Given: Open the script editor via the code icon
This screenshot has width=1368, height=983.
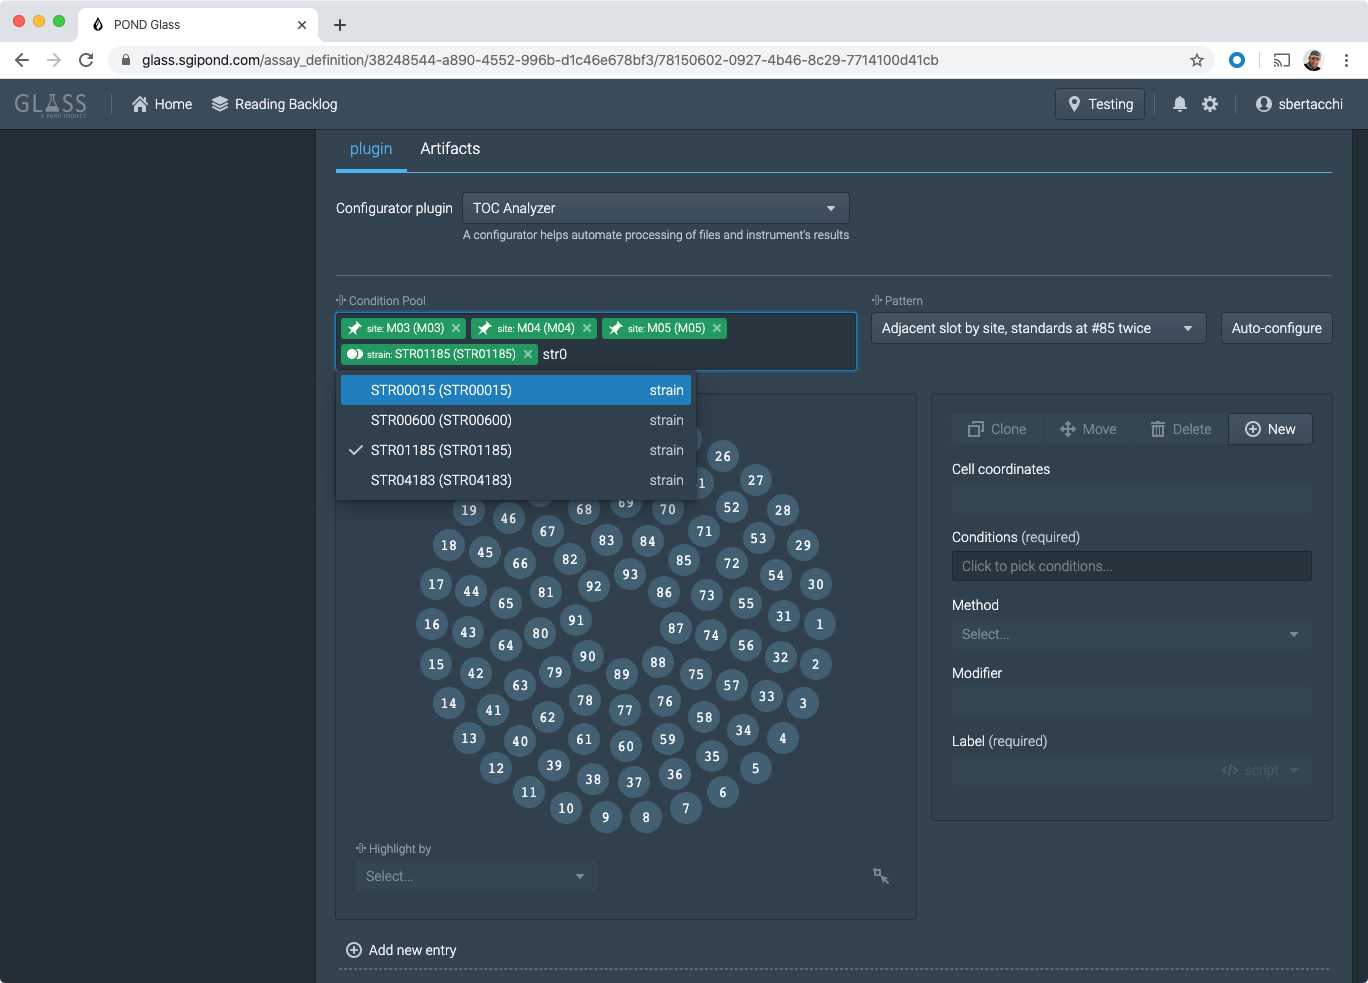Looking at the screenshot, I should click(1229, 770).
